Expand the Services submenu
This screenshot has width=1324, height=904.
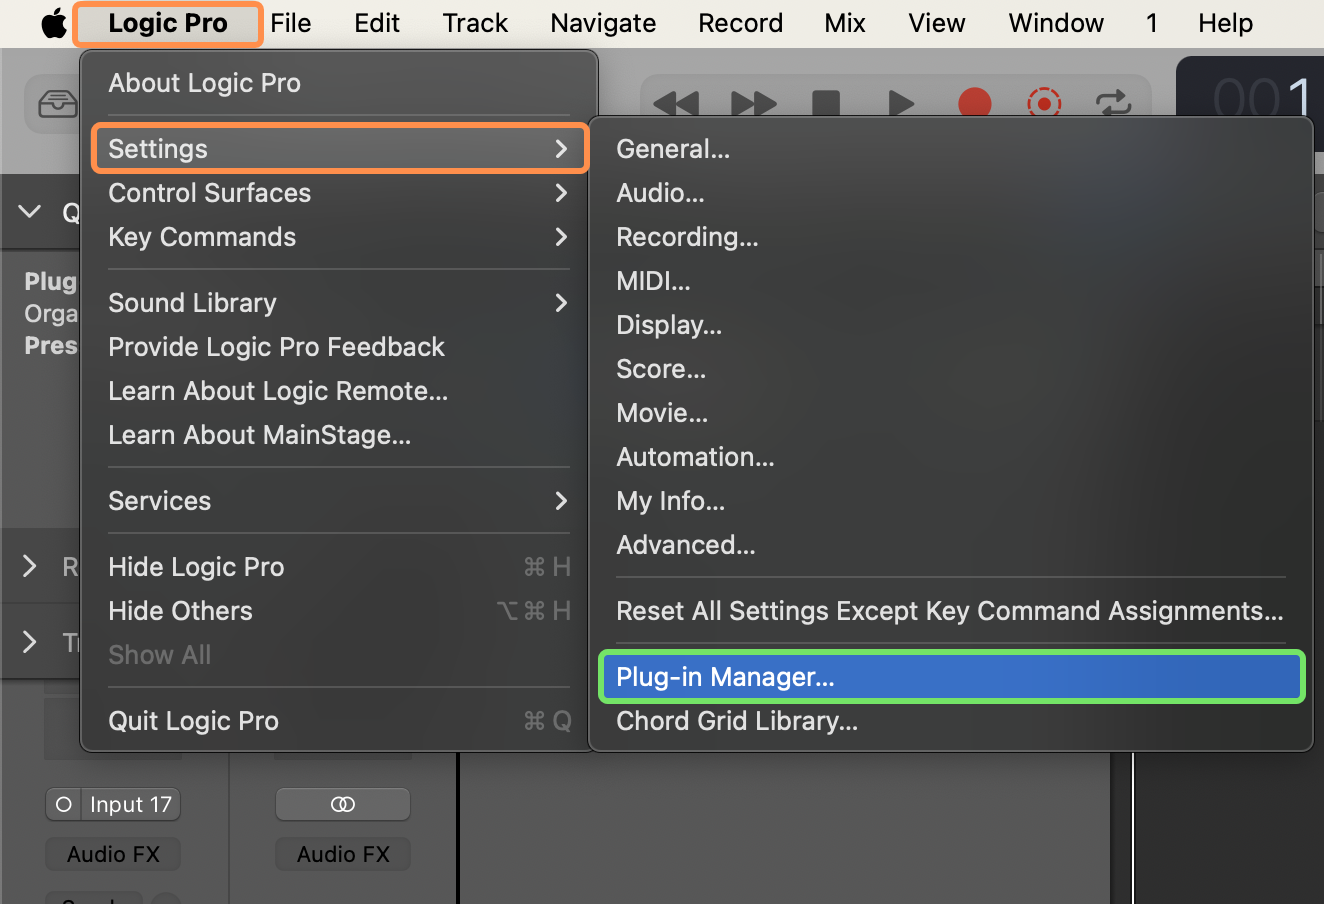pos(159,500)
